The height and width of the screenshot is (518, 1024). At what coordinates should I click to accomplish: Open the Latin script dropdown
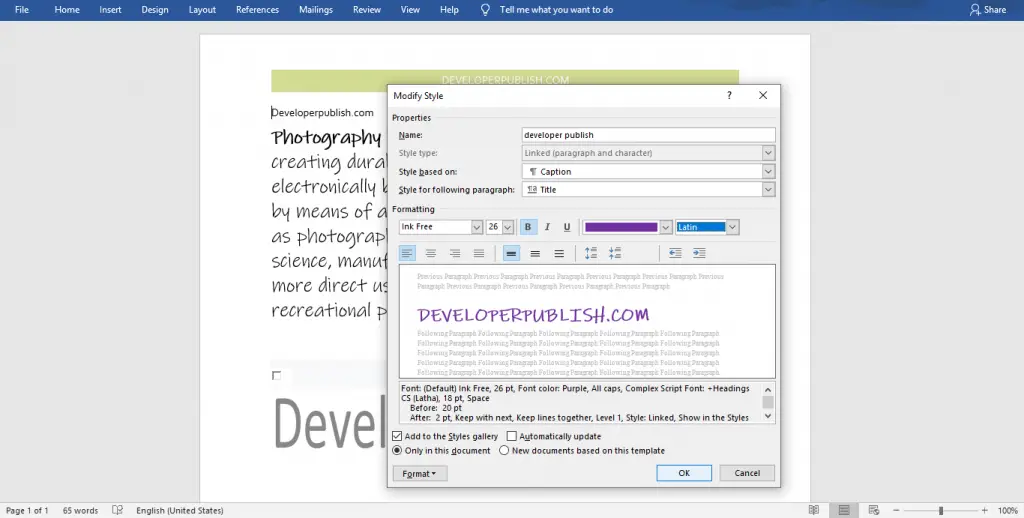733,227
